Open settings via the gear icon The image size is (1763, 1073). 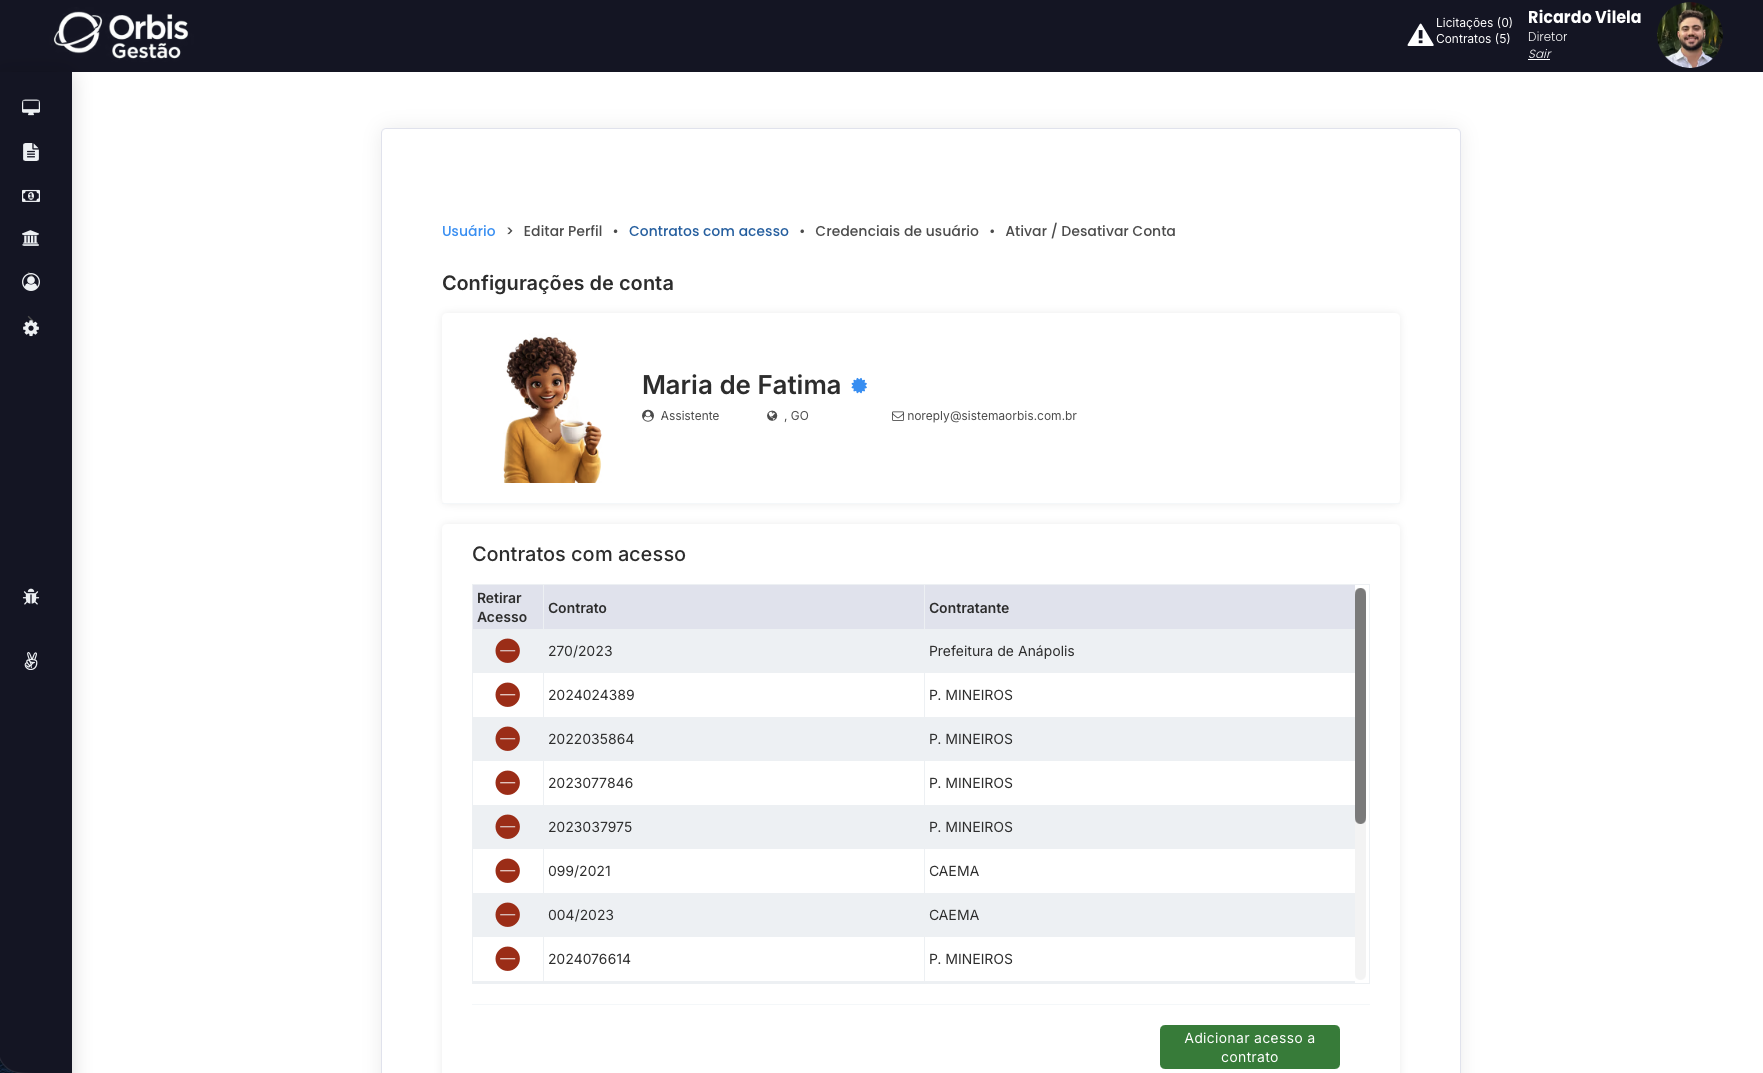(30, 328)
